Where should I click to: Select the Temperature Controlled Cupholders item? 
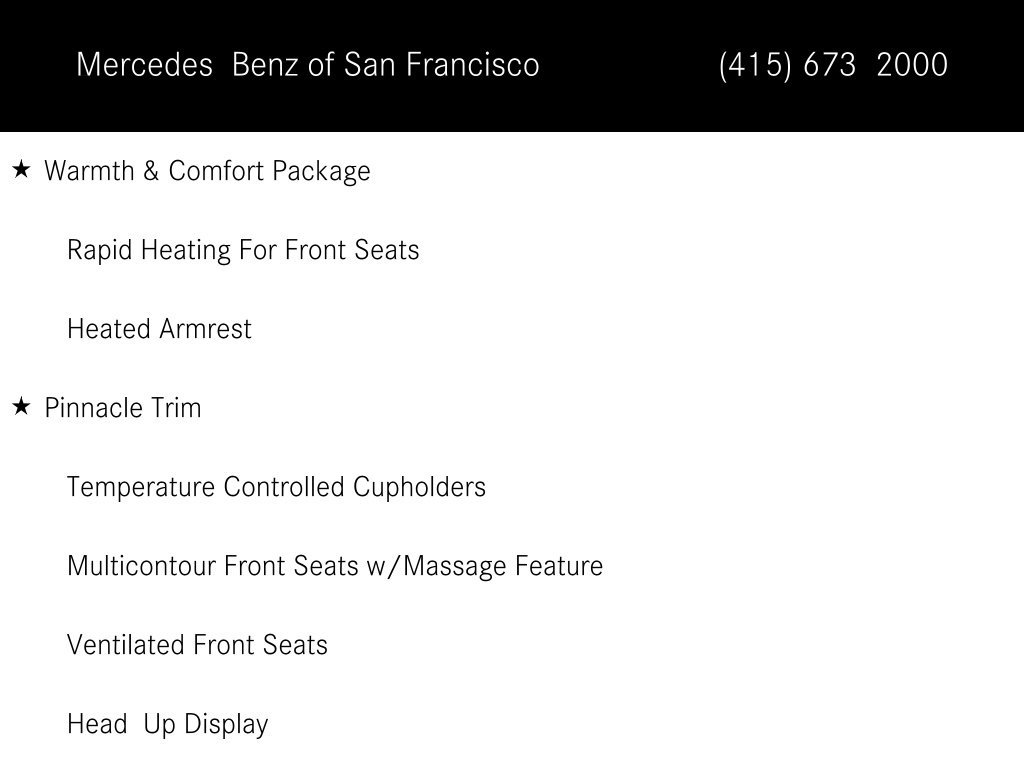pos(276,487)
